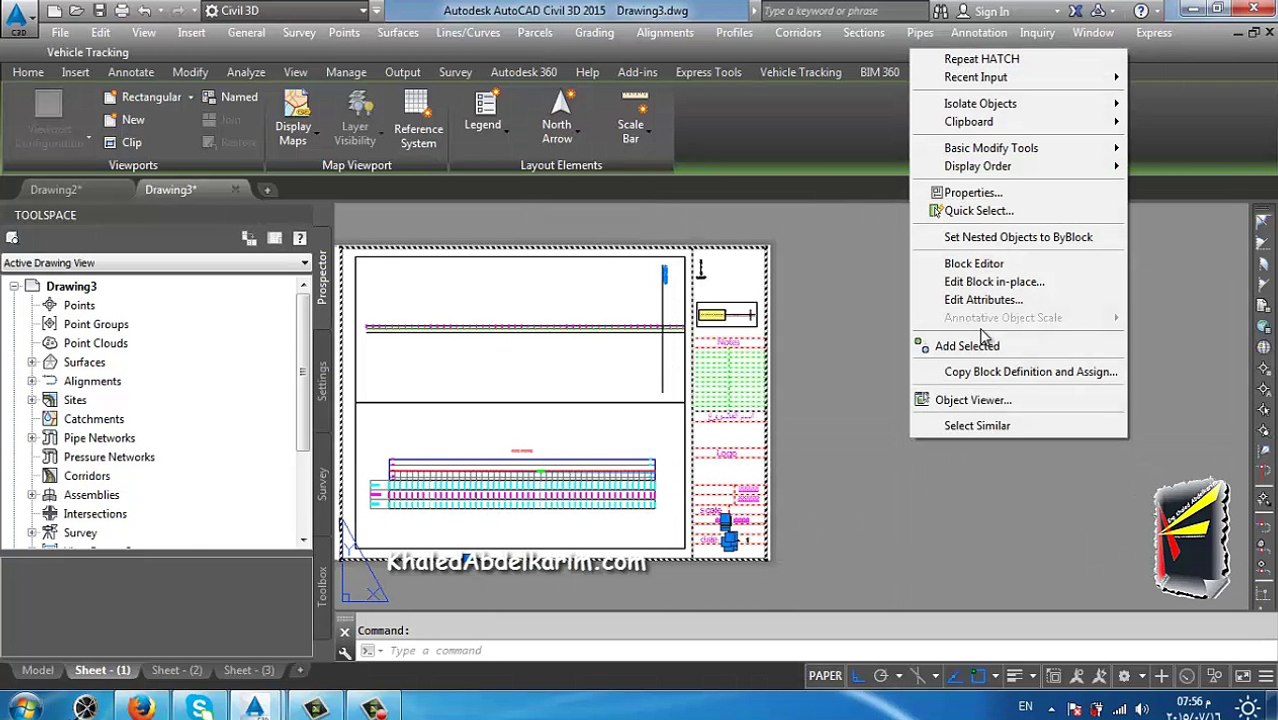Click the Toolspace master view icon
1278x720 pixels.
pyautogui.click(x=12, y=238)
